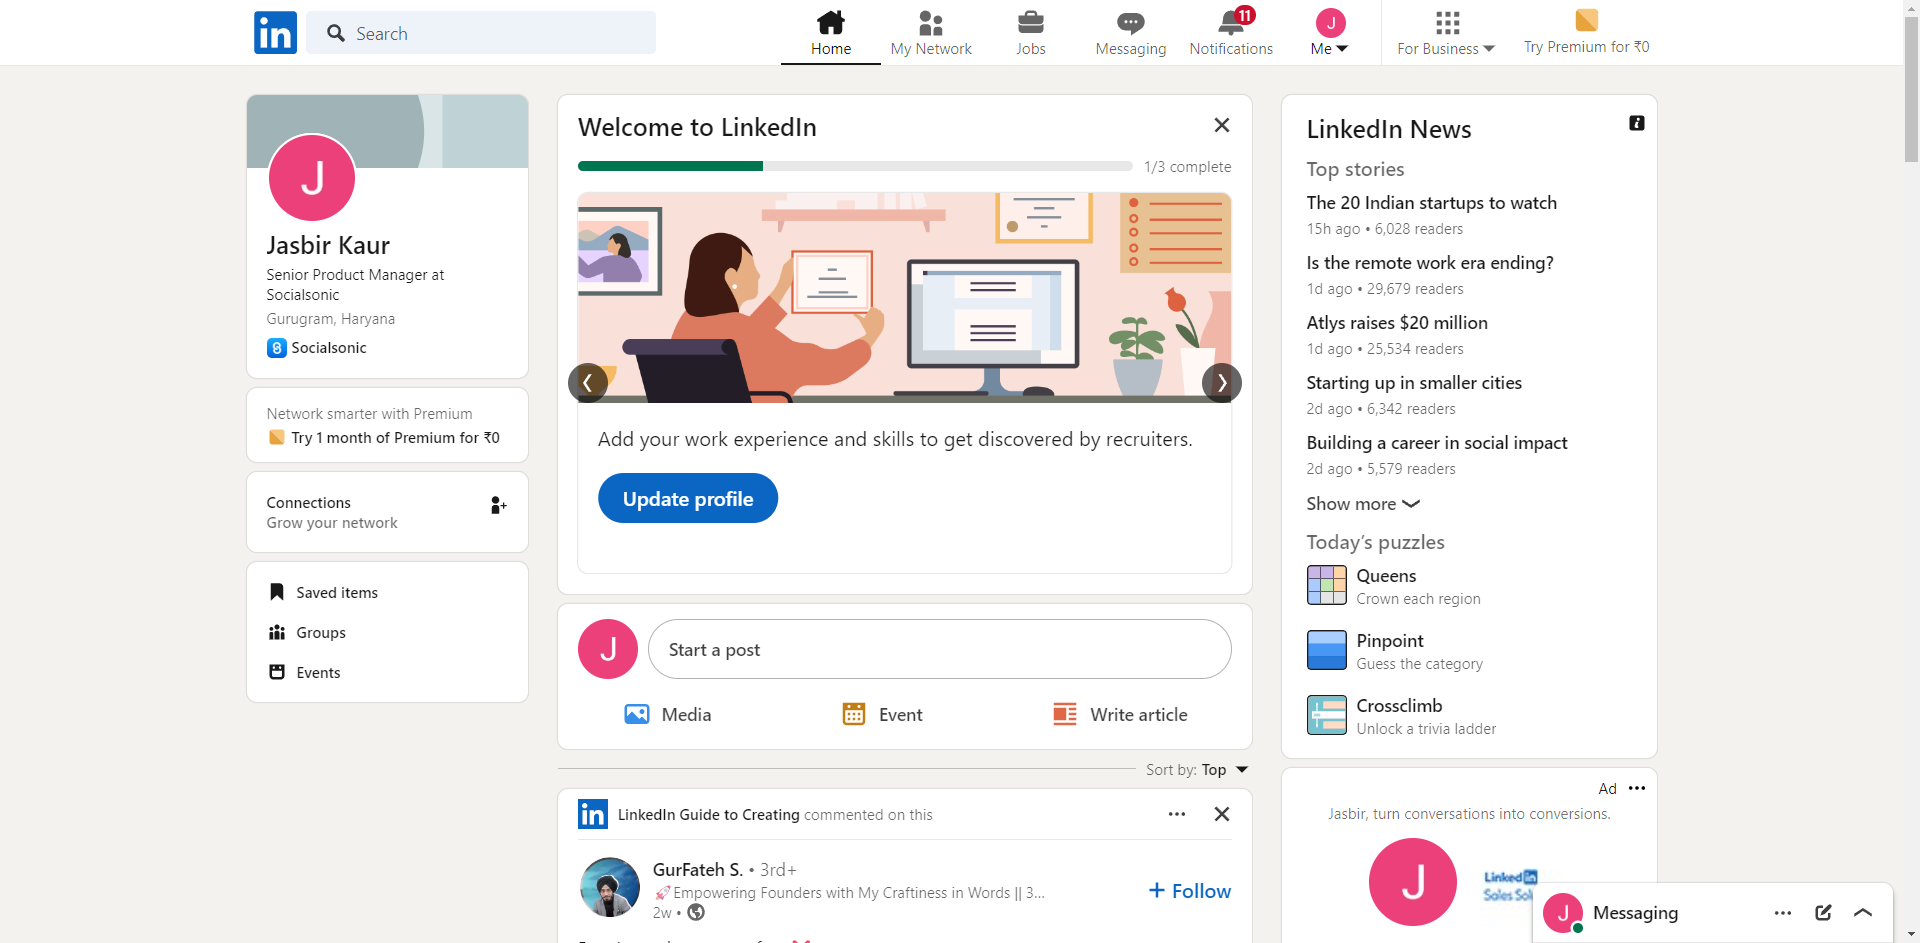Click the Start a post field
1920x943 pixels.
940,649
